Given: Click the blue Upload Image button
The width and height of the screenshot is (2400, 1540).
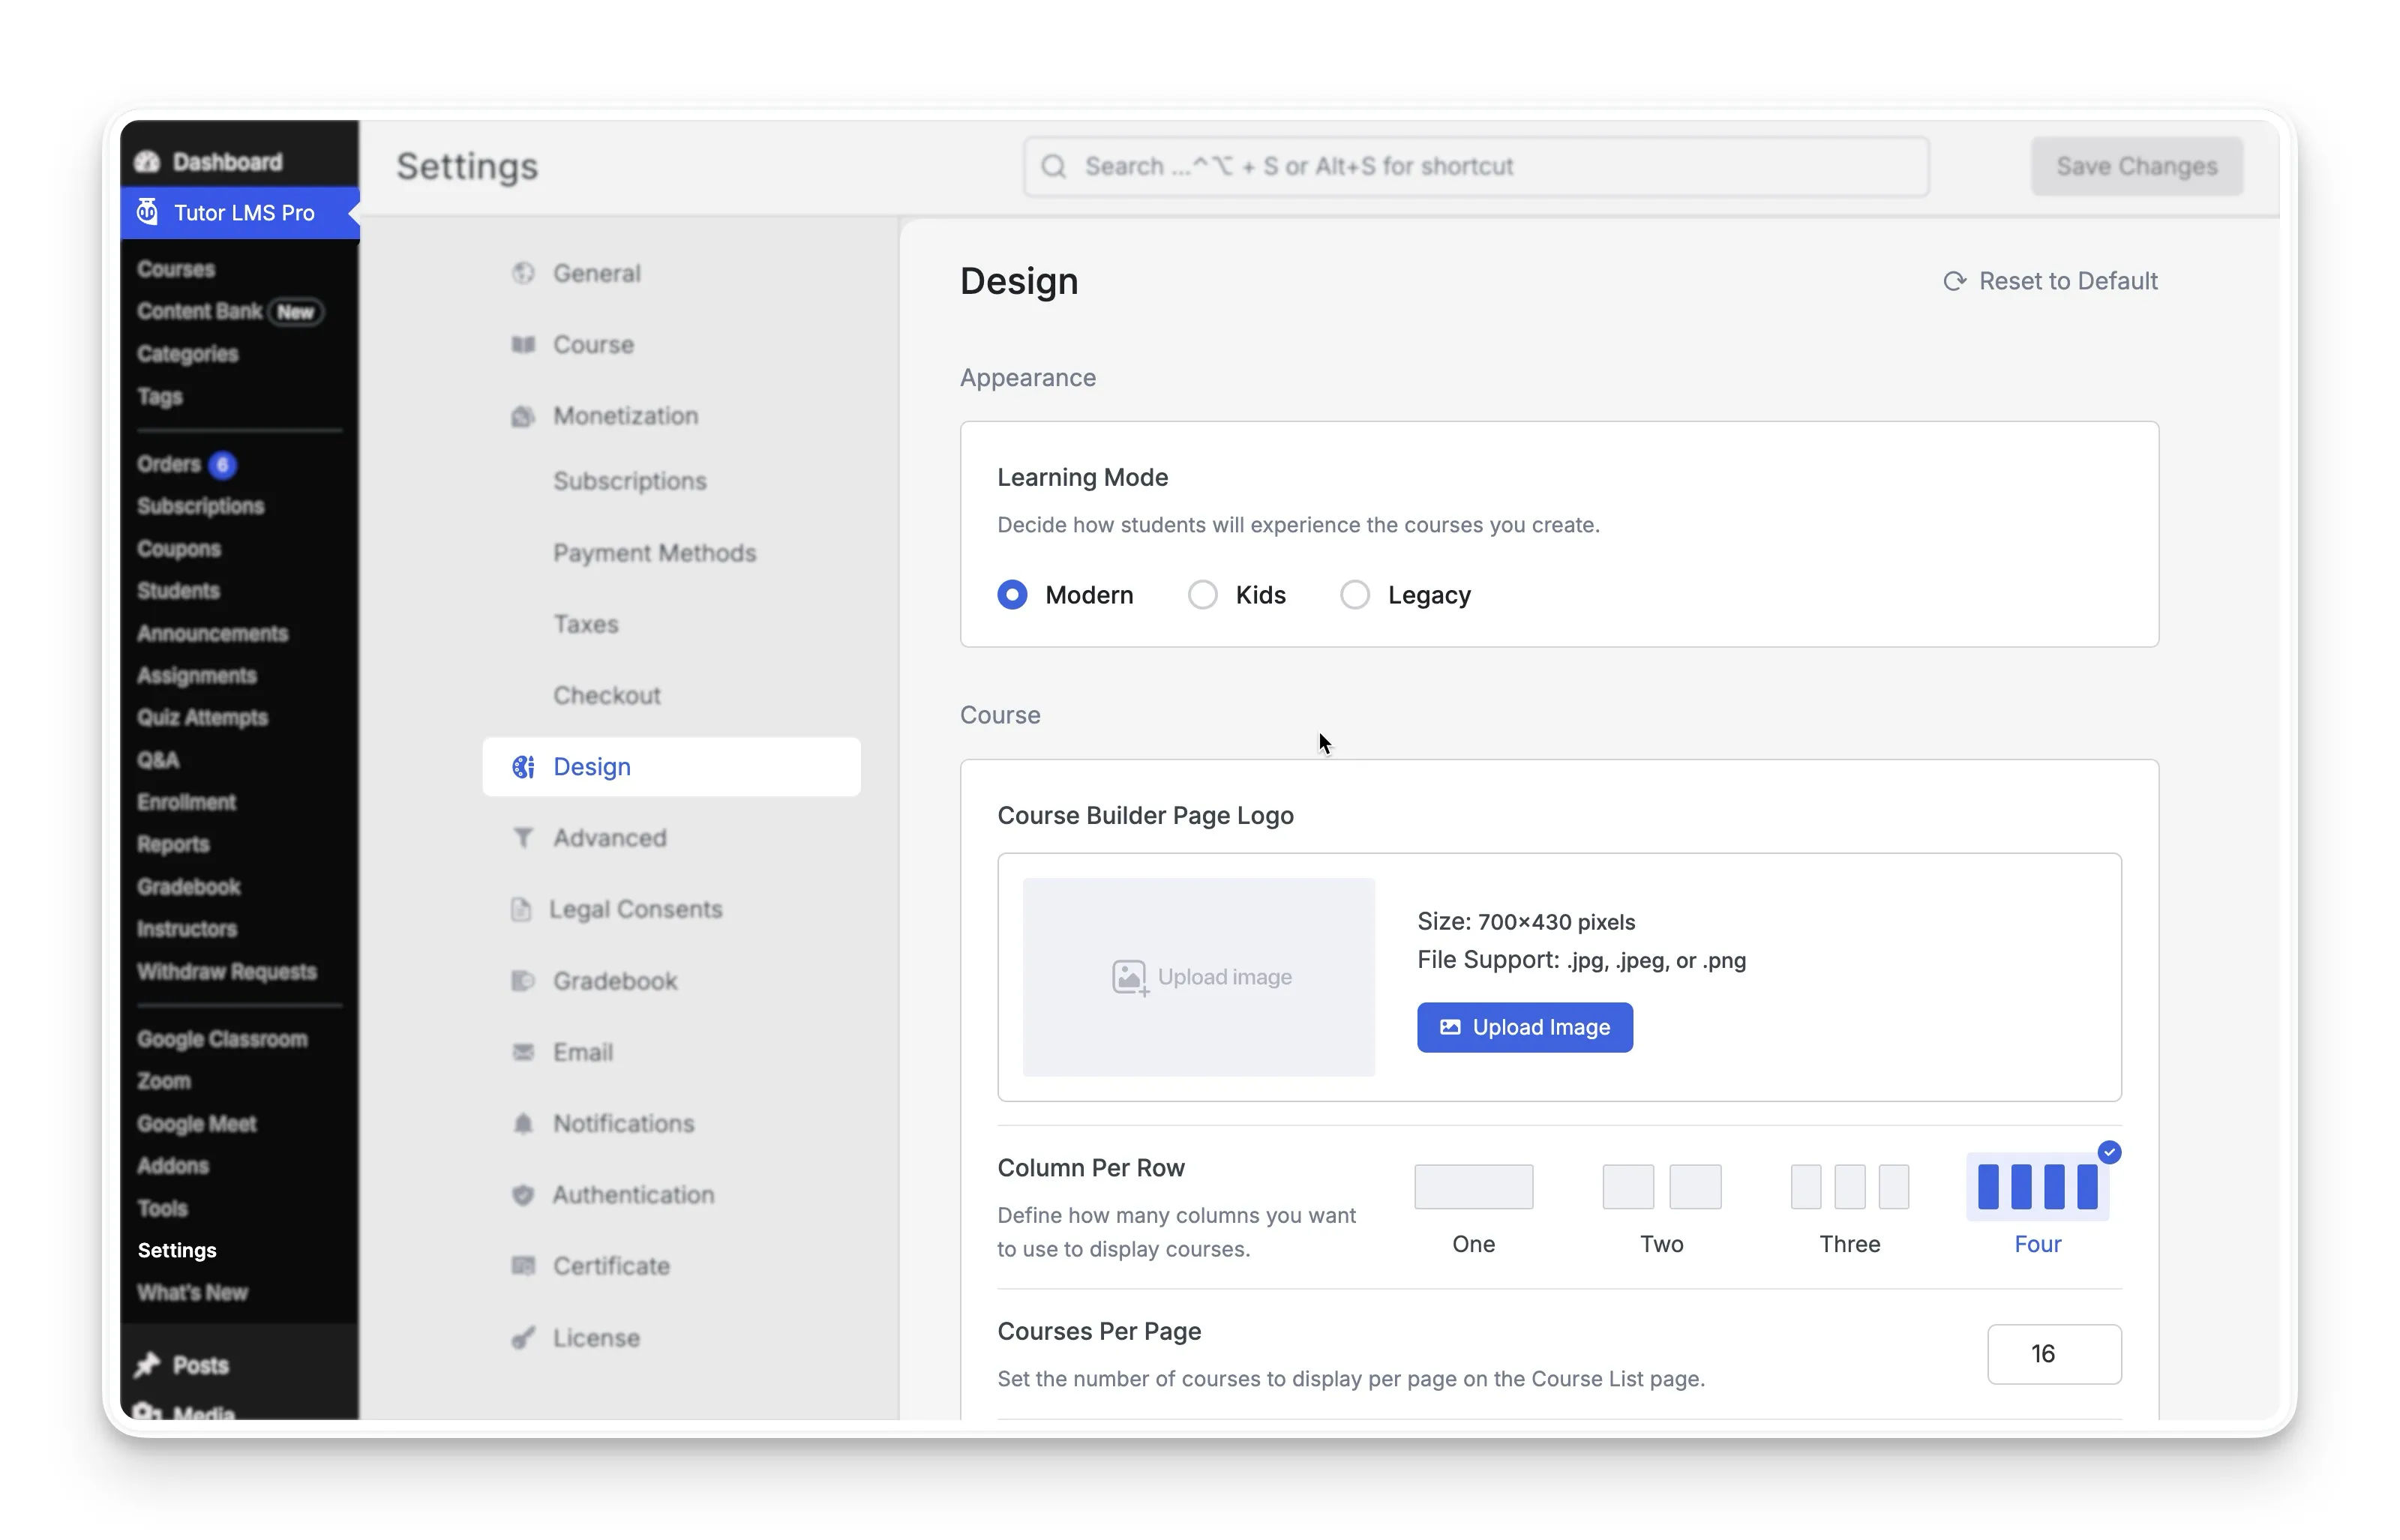Looking at the screenshot, I should coord(1524,1027).
